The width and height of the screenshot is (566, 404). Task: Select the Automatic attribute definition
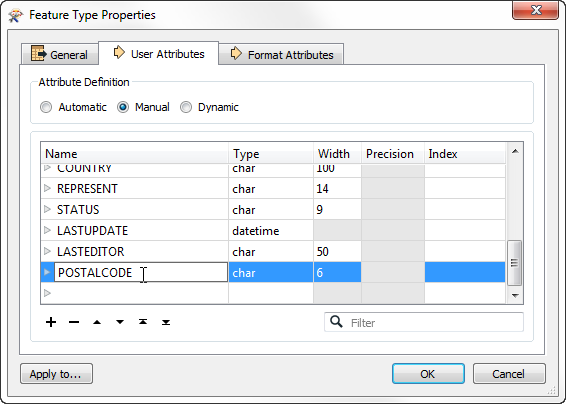point(46,107)
